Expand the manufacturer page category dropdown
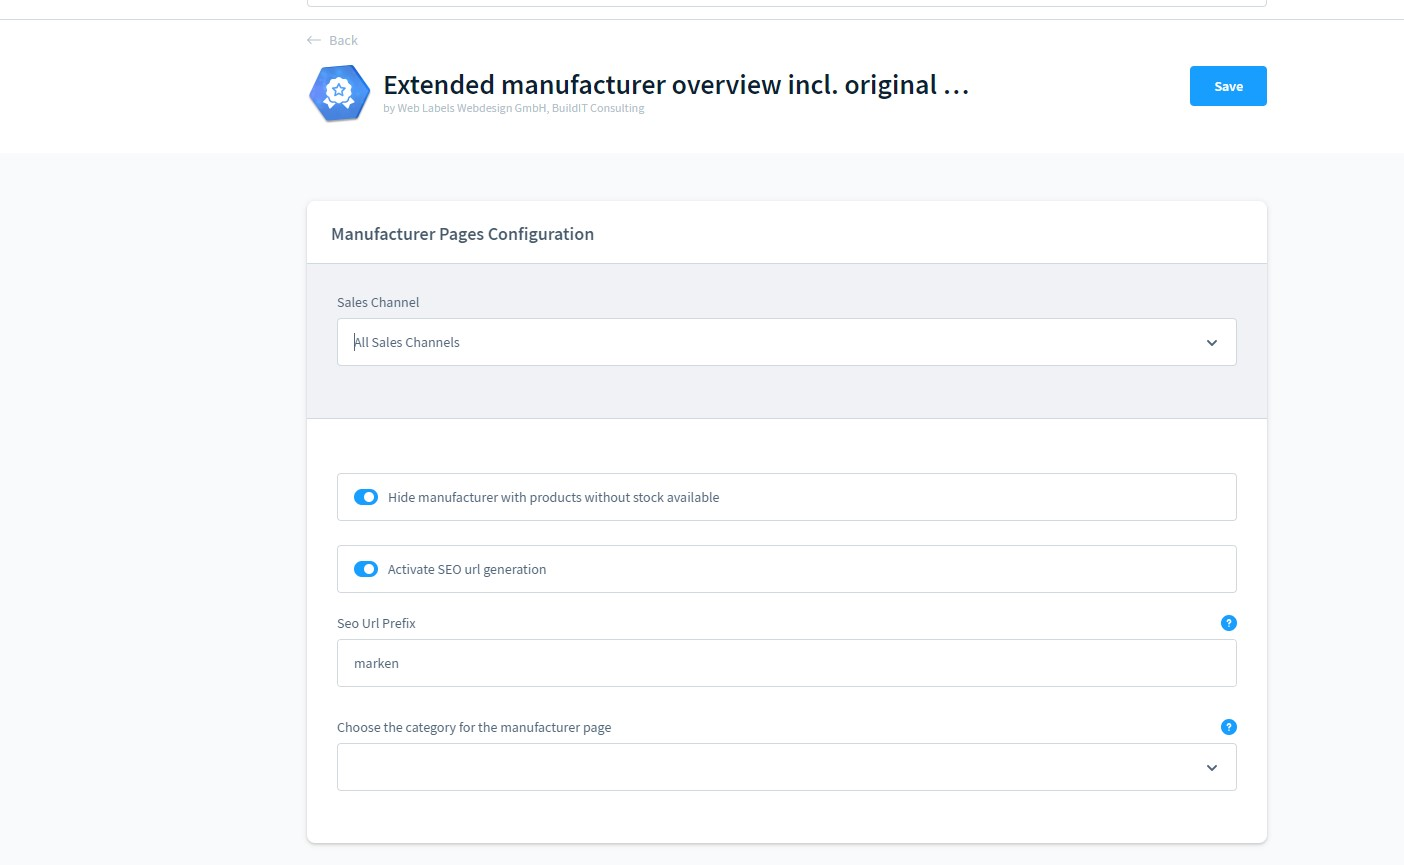 tap(786, 767)
